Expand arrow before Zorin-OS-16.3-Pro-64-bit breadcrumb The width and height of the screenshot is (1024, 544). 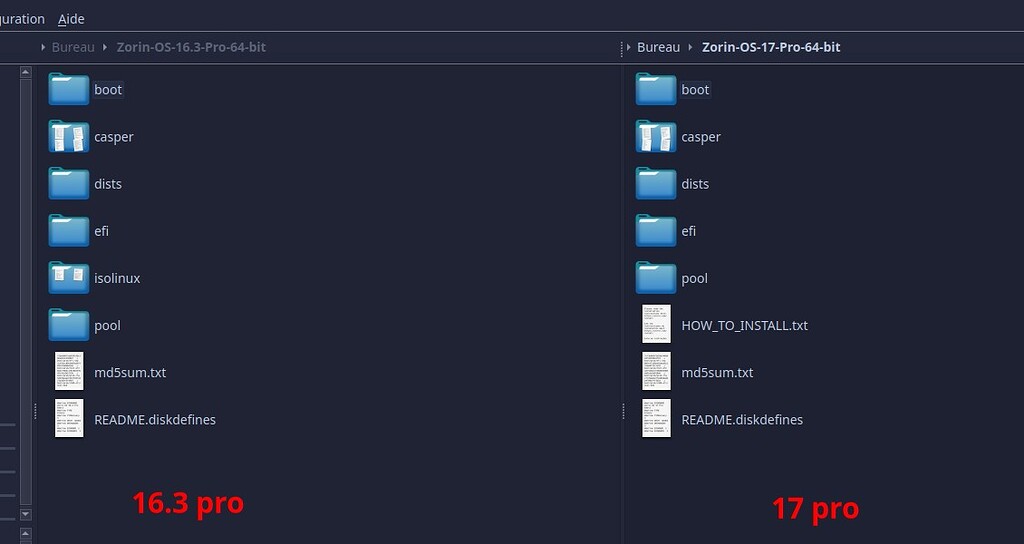point(104,47)
